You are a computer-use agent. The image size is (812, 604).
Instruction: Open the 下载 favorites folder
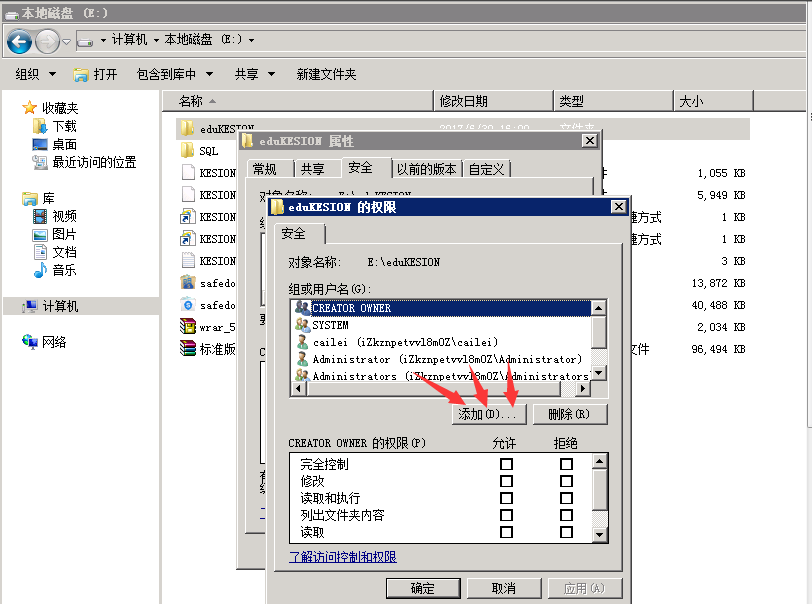63,126
